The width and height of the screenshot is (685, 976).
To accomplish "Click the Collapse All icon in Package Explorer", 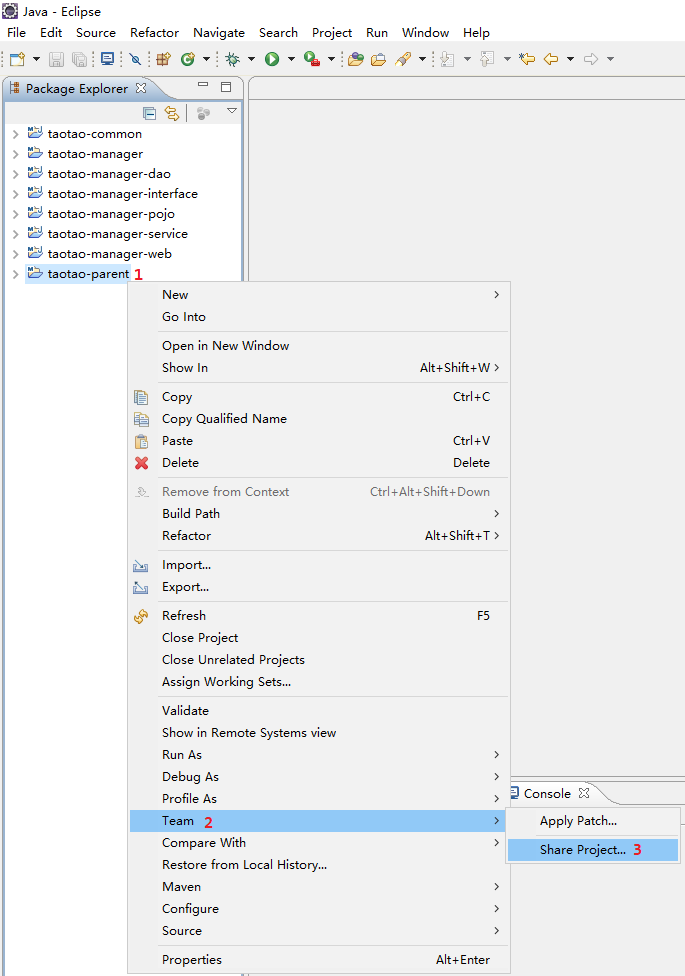I will pyautogui.click(x=149, y=113).
